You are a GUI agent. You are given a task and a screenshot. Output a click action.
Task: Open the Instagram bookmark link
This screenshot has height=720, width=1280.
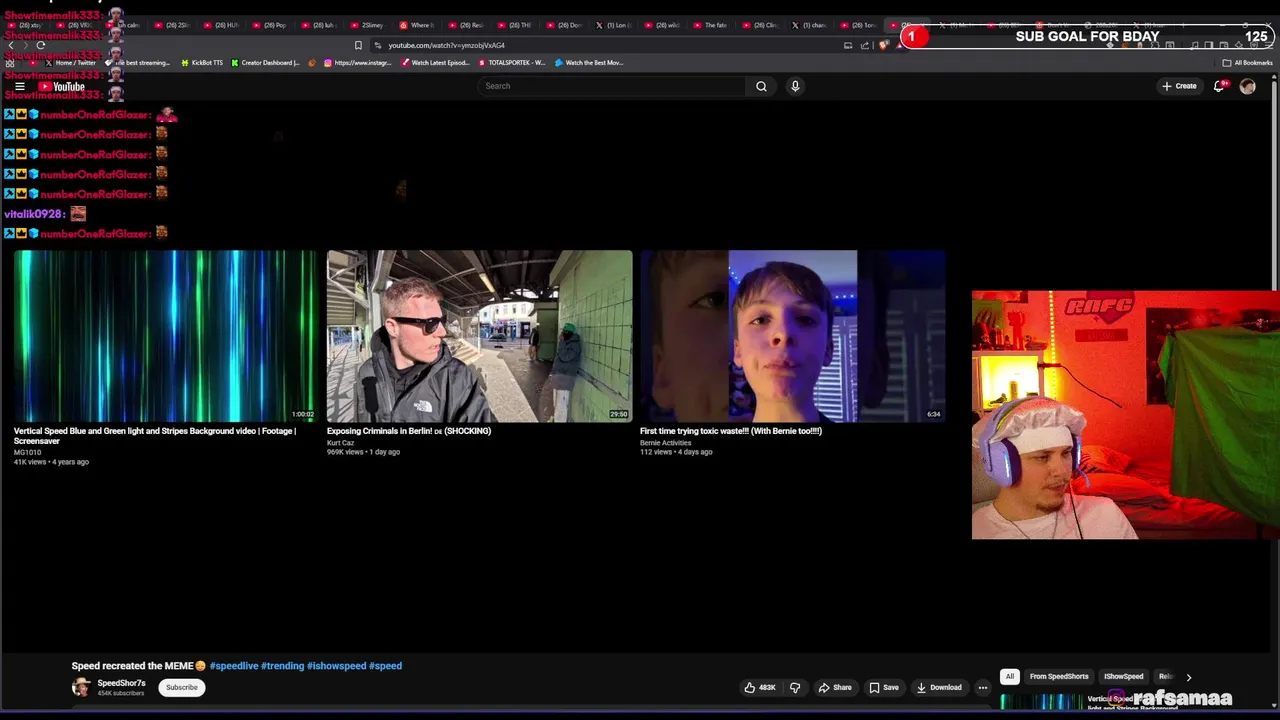[x=357, y=62]
